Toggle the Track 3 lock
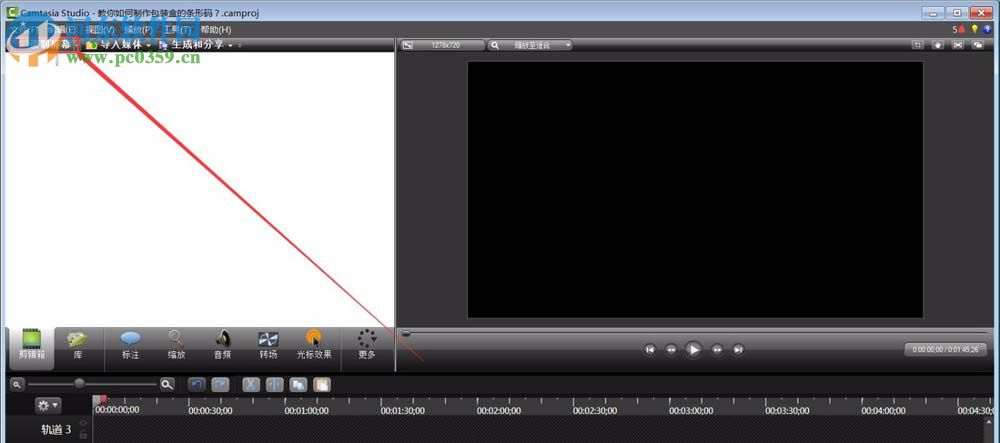 pos(83,435)
